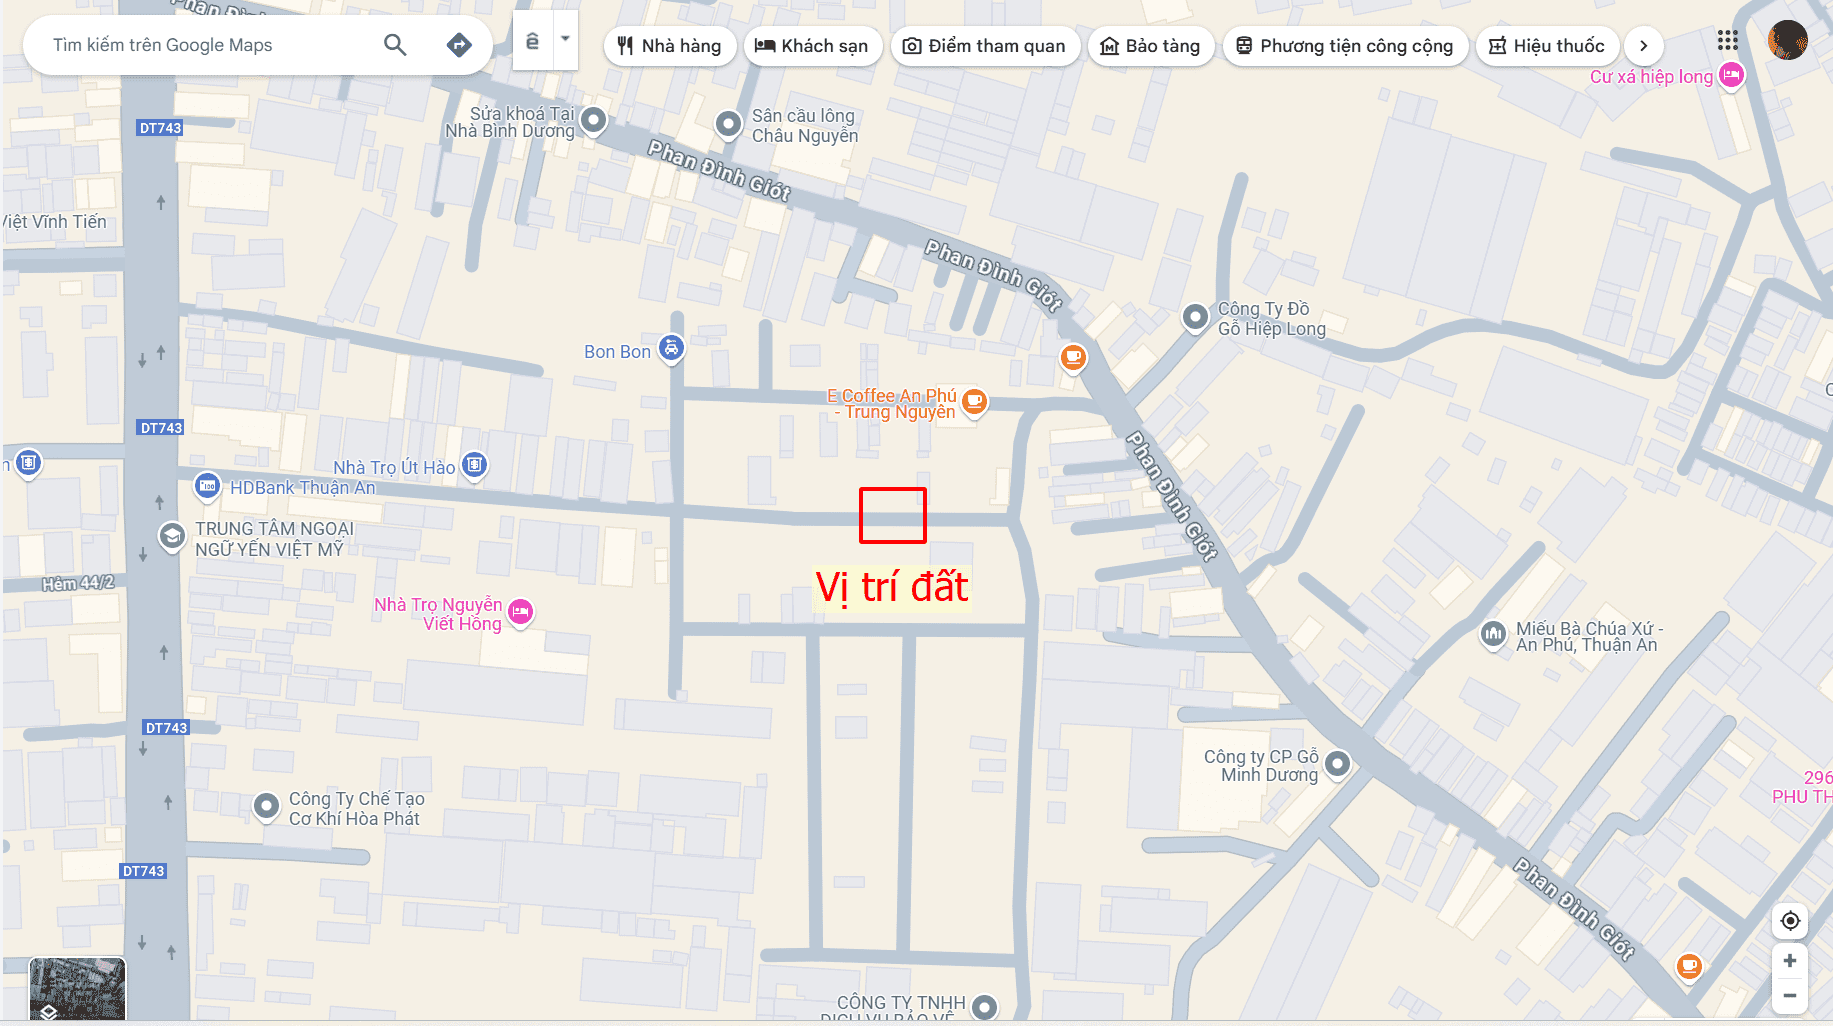Filter by Nhà hàng chip
The height and width of the screenshot is (1026, 1833).
pos(670,46)
